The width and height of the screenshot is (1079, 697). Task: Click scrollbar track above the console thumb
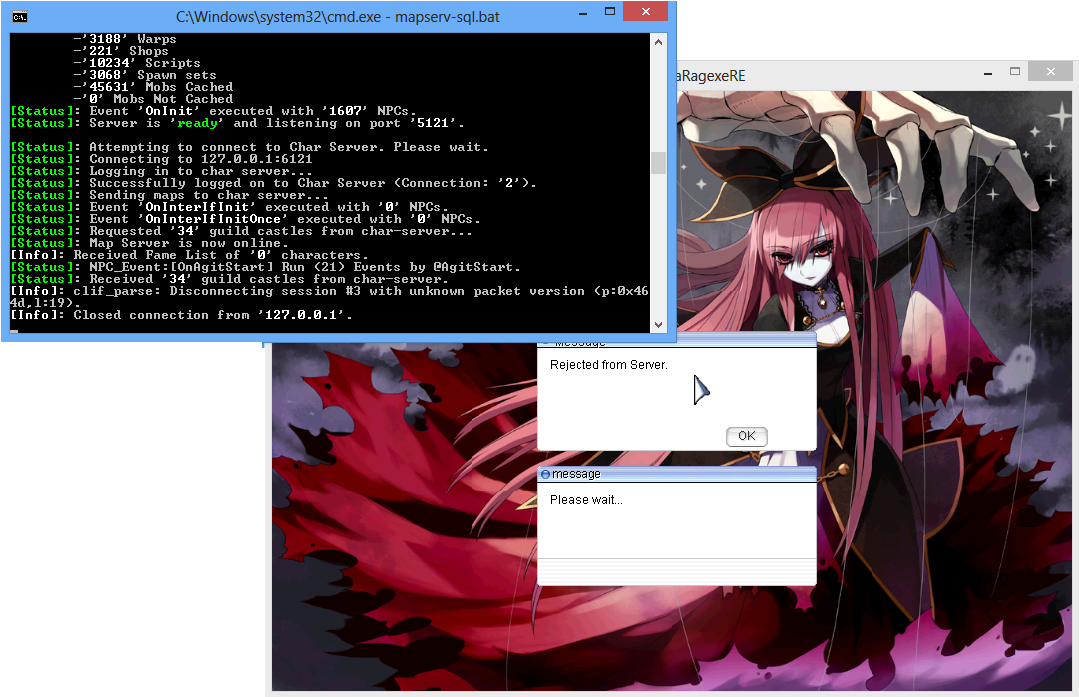[657, 100]
